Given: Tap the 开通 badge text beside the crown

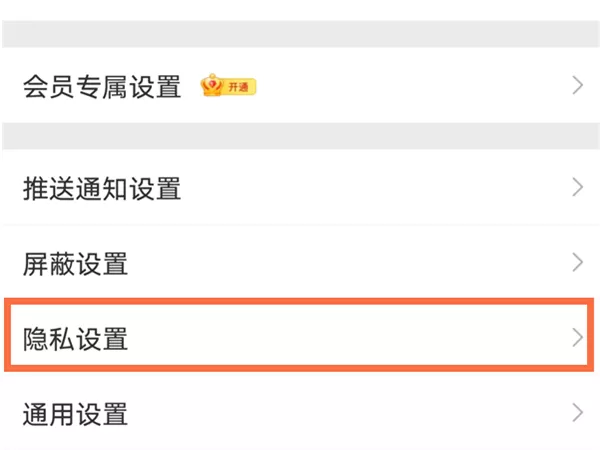Looking at the screenshot, I should [238, 87].
